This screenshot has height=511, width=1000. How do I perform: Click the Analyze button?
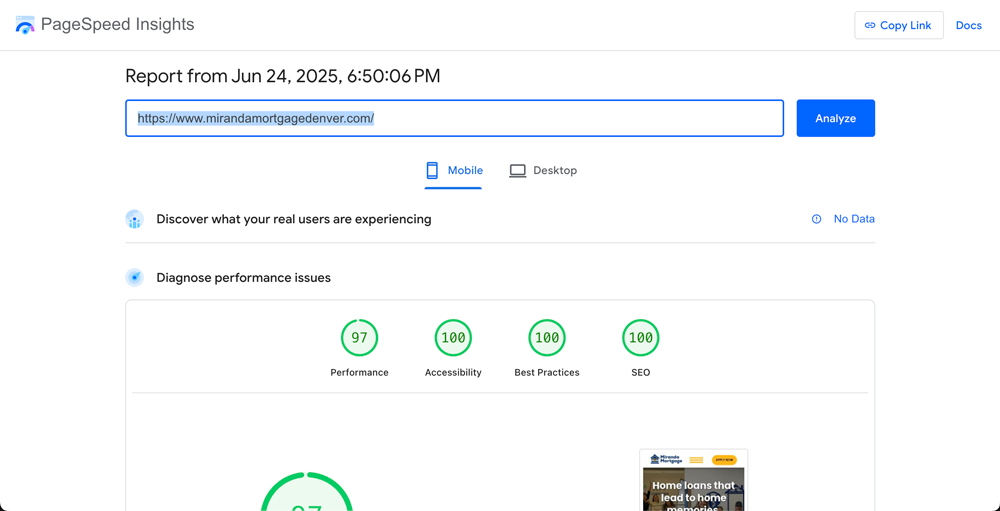click(835, 118)
